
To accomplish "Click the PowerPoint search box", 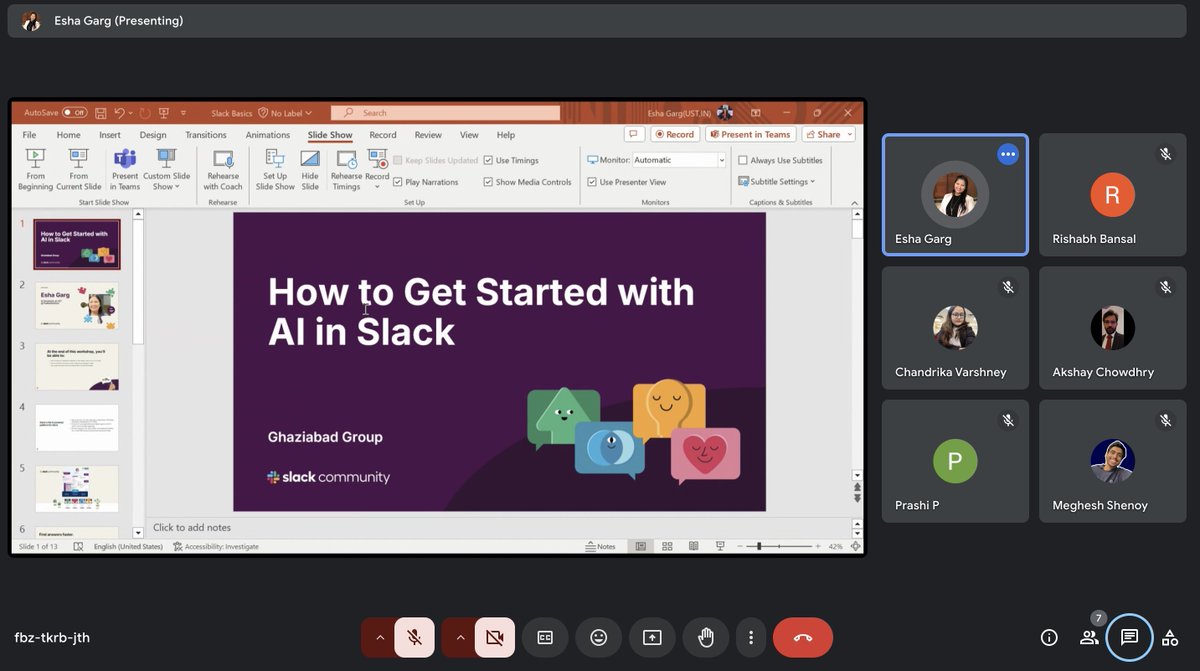I will [x=445, y=113].
